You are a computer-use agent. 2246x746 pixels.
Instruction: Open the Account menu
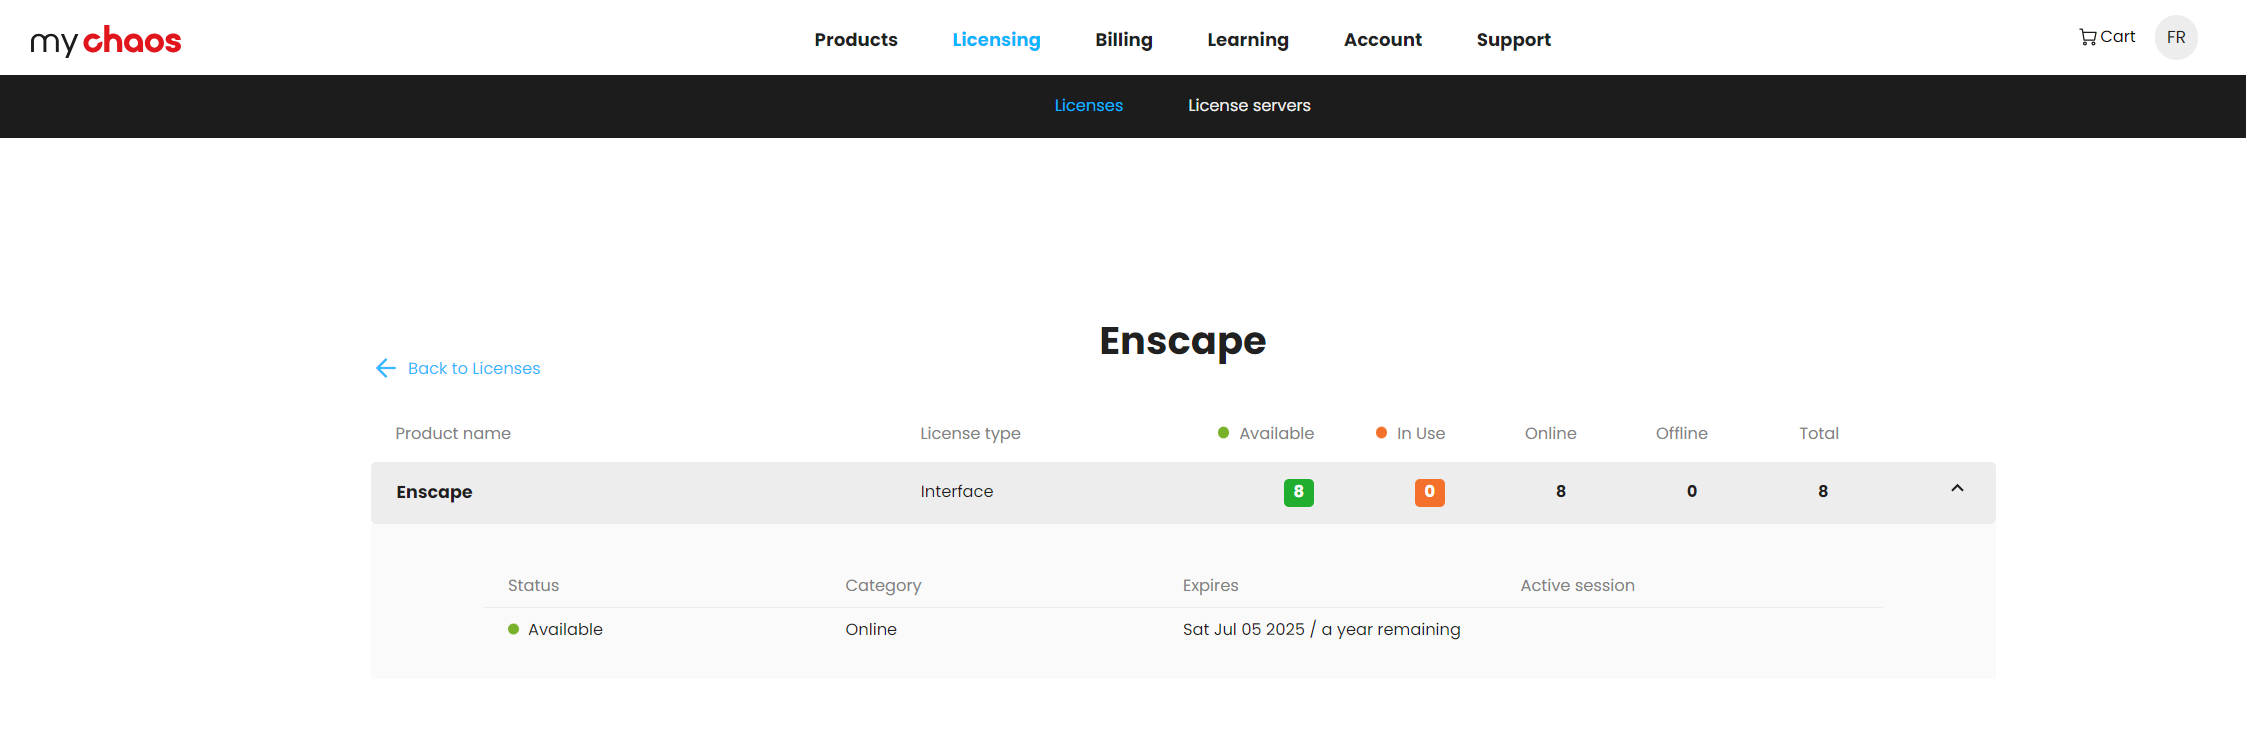click(x=1383, y=40)
